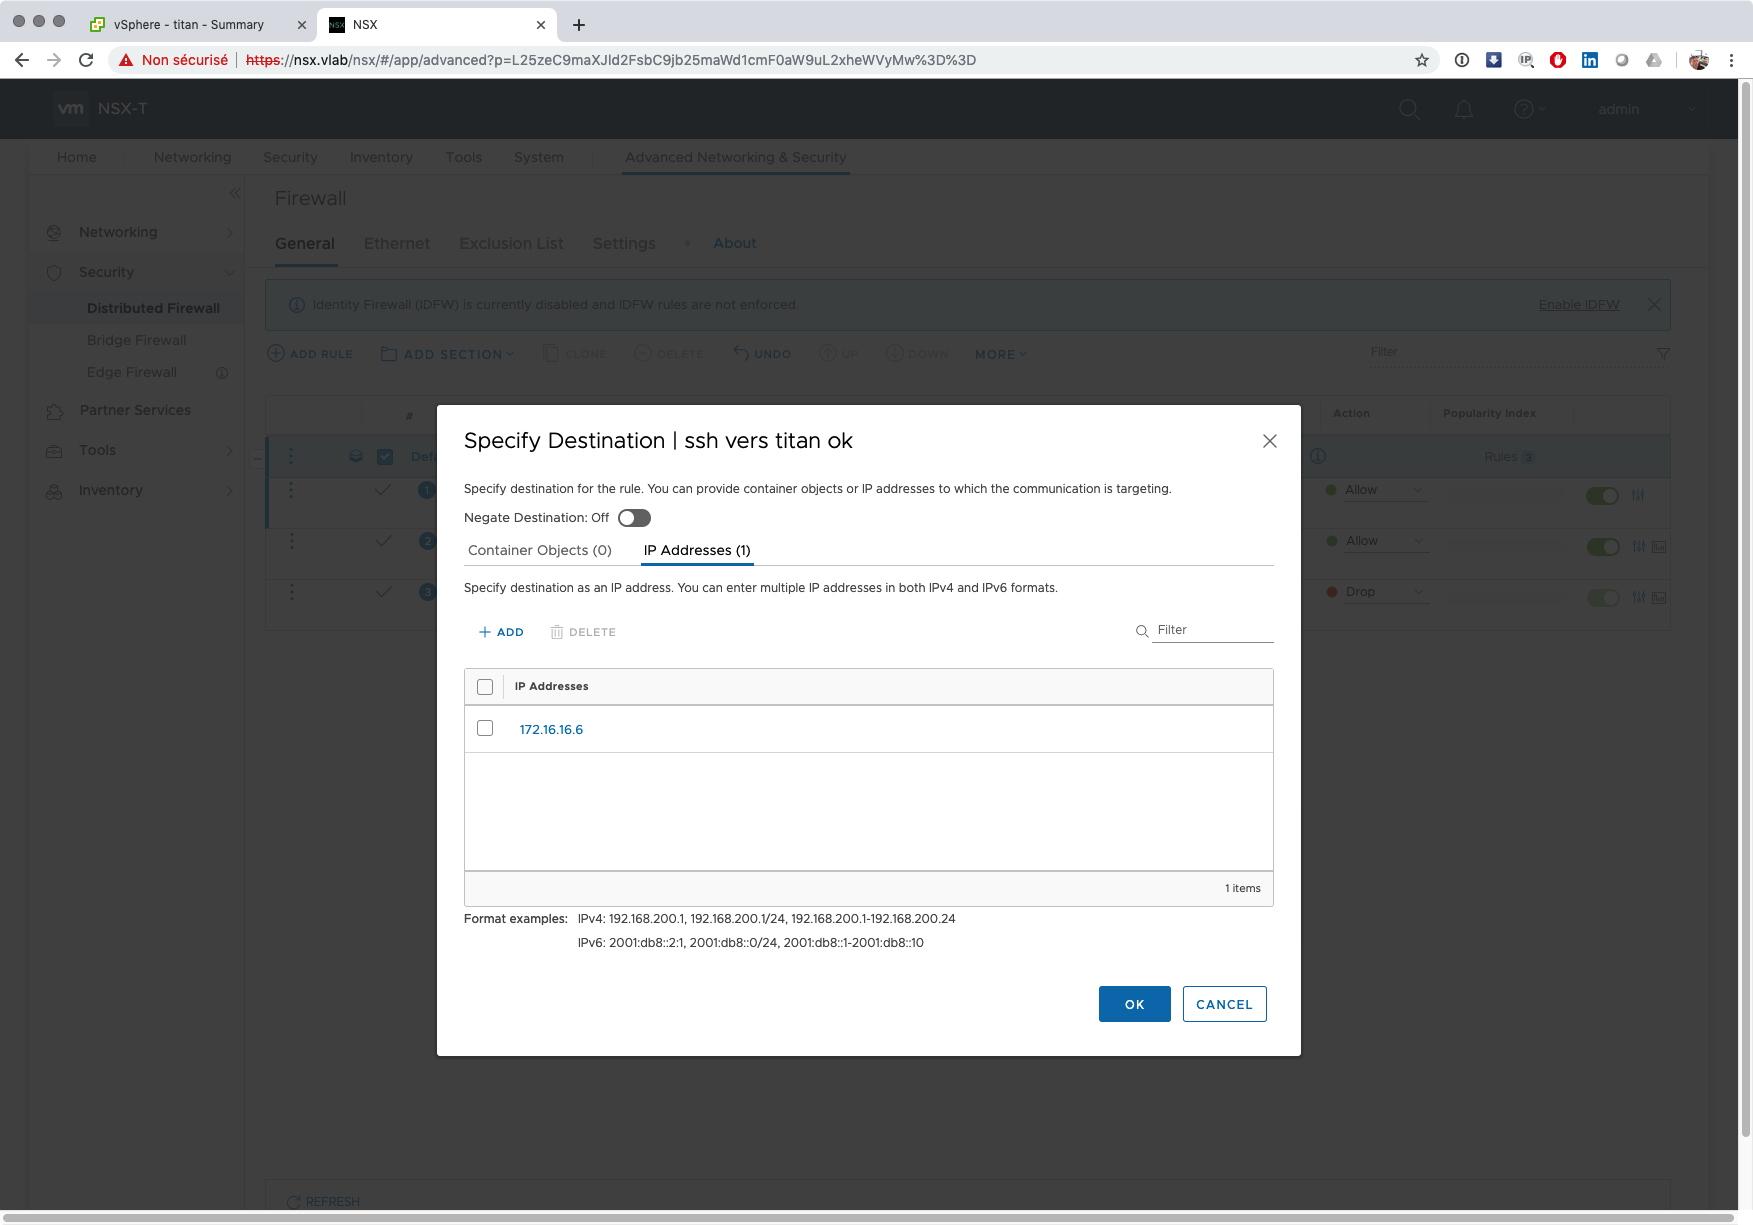Select the IP Addresses tab
The height and width of the screenshot is (1225, 1753).
(696, 551)
